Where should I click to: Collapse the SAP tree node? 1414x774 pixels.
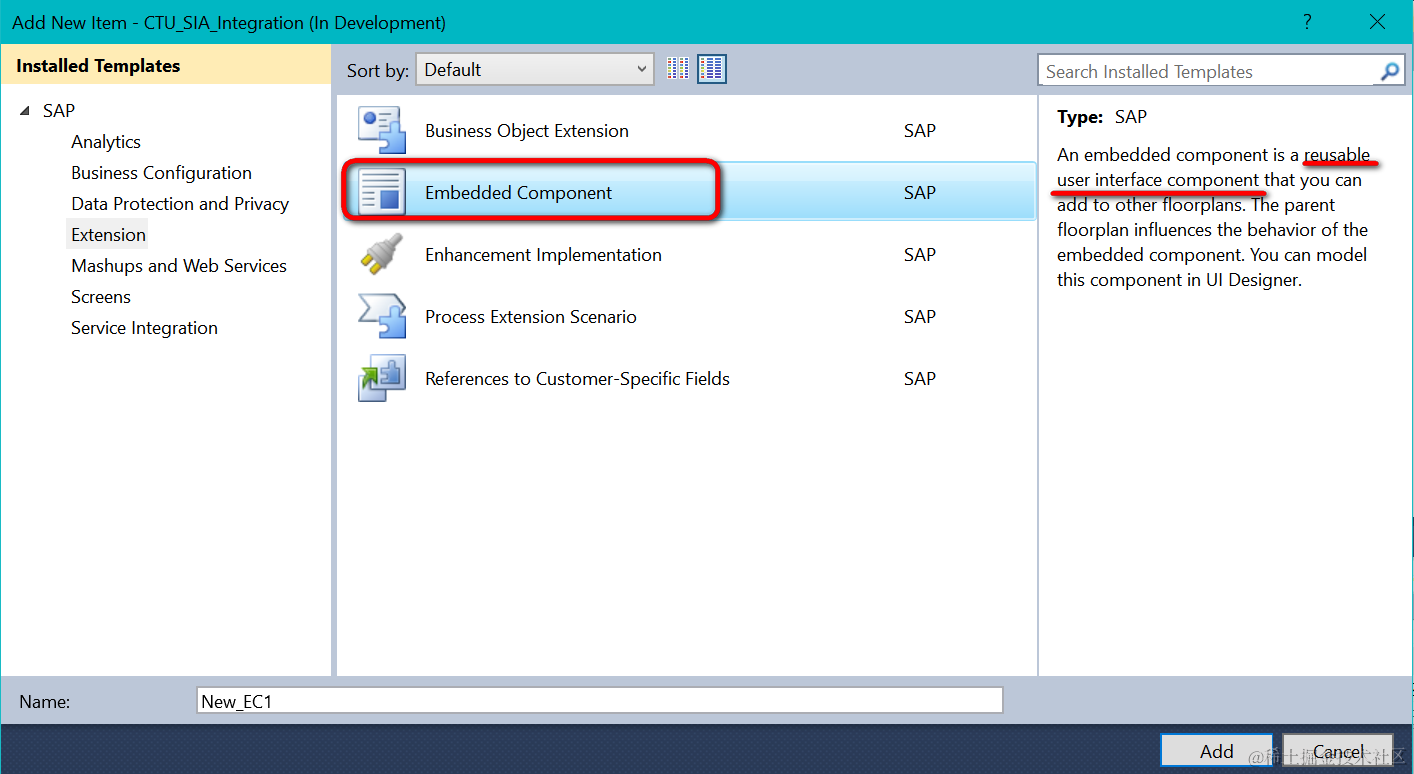click(x=25, y=111)
